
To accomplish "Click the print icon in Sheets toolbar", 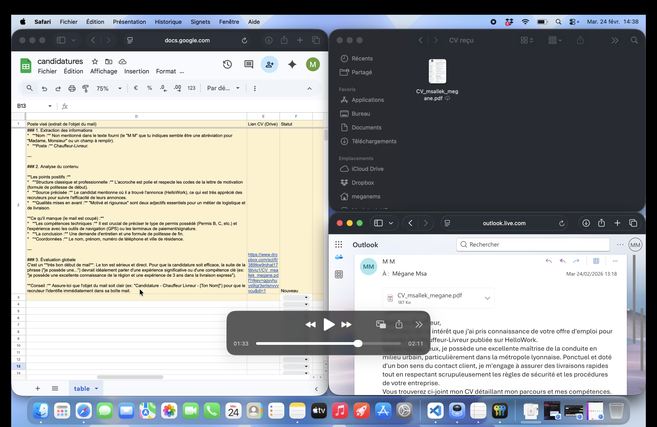I will point(72,88).
